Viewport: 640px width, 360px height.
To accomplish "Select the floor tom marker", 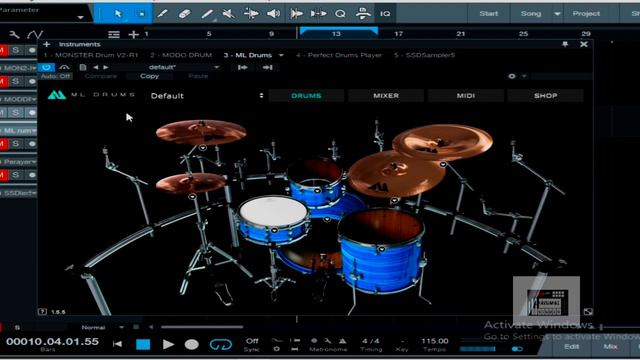I will (382, 249).
